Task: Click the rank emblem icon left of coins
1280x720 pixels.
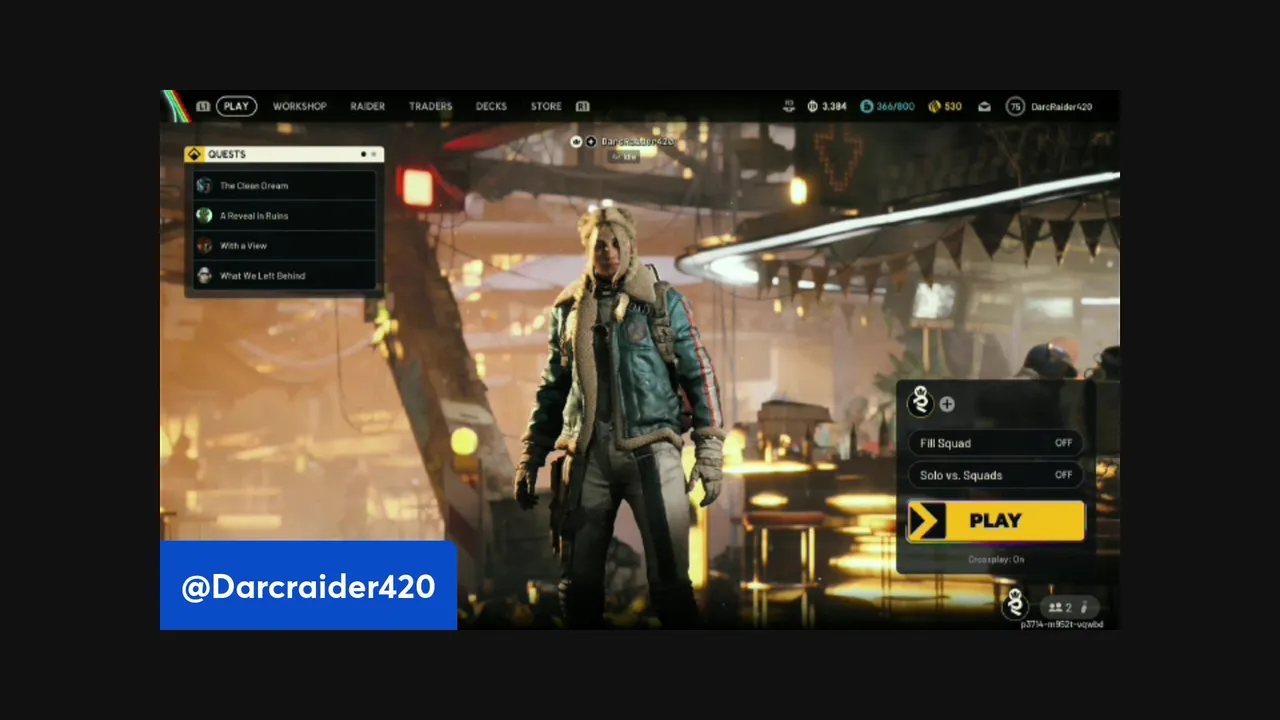Action: coord(789,106)
